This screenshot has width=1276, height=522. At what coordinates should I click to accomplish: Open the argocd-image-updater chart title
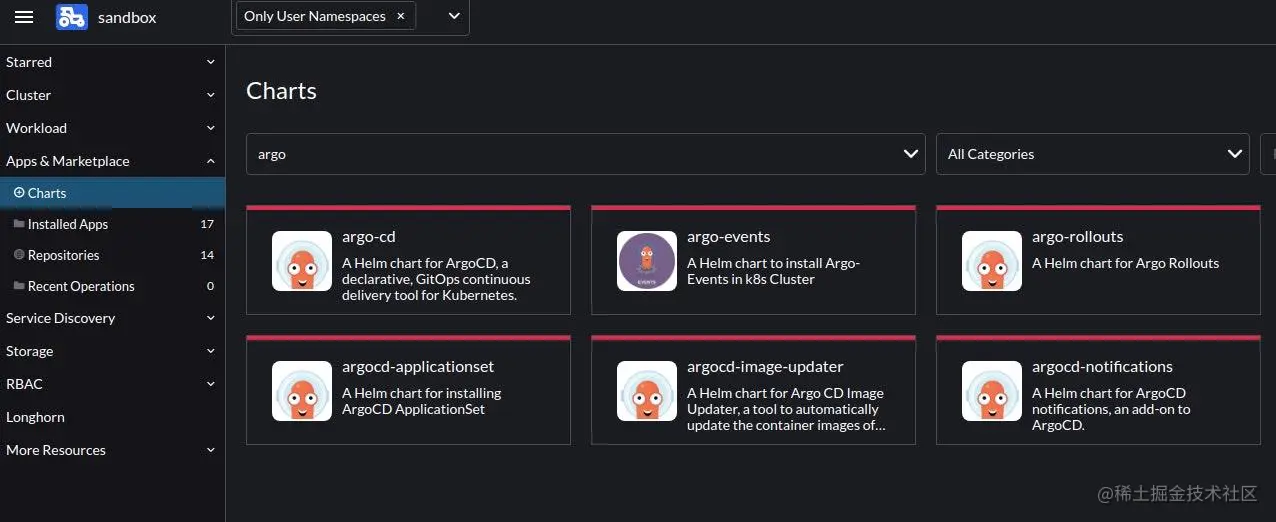765,367
